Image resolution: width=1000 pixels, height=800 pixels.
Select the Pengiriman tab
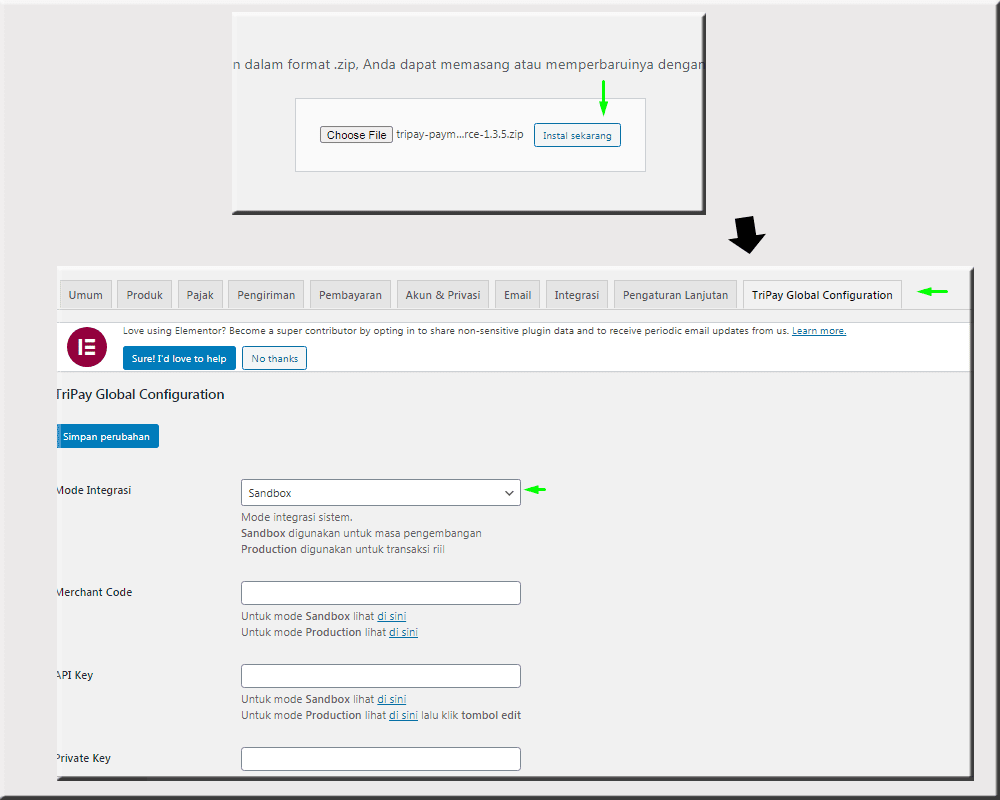[x=266, y=295]
